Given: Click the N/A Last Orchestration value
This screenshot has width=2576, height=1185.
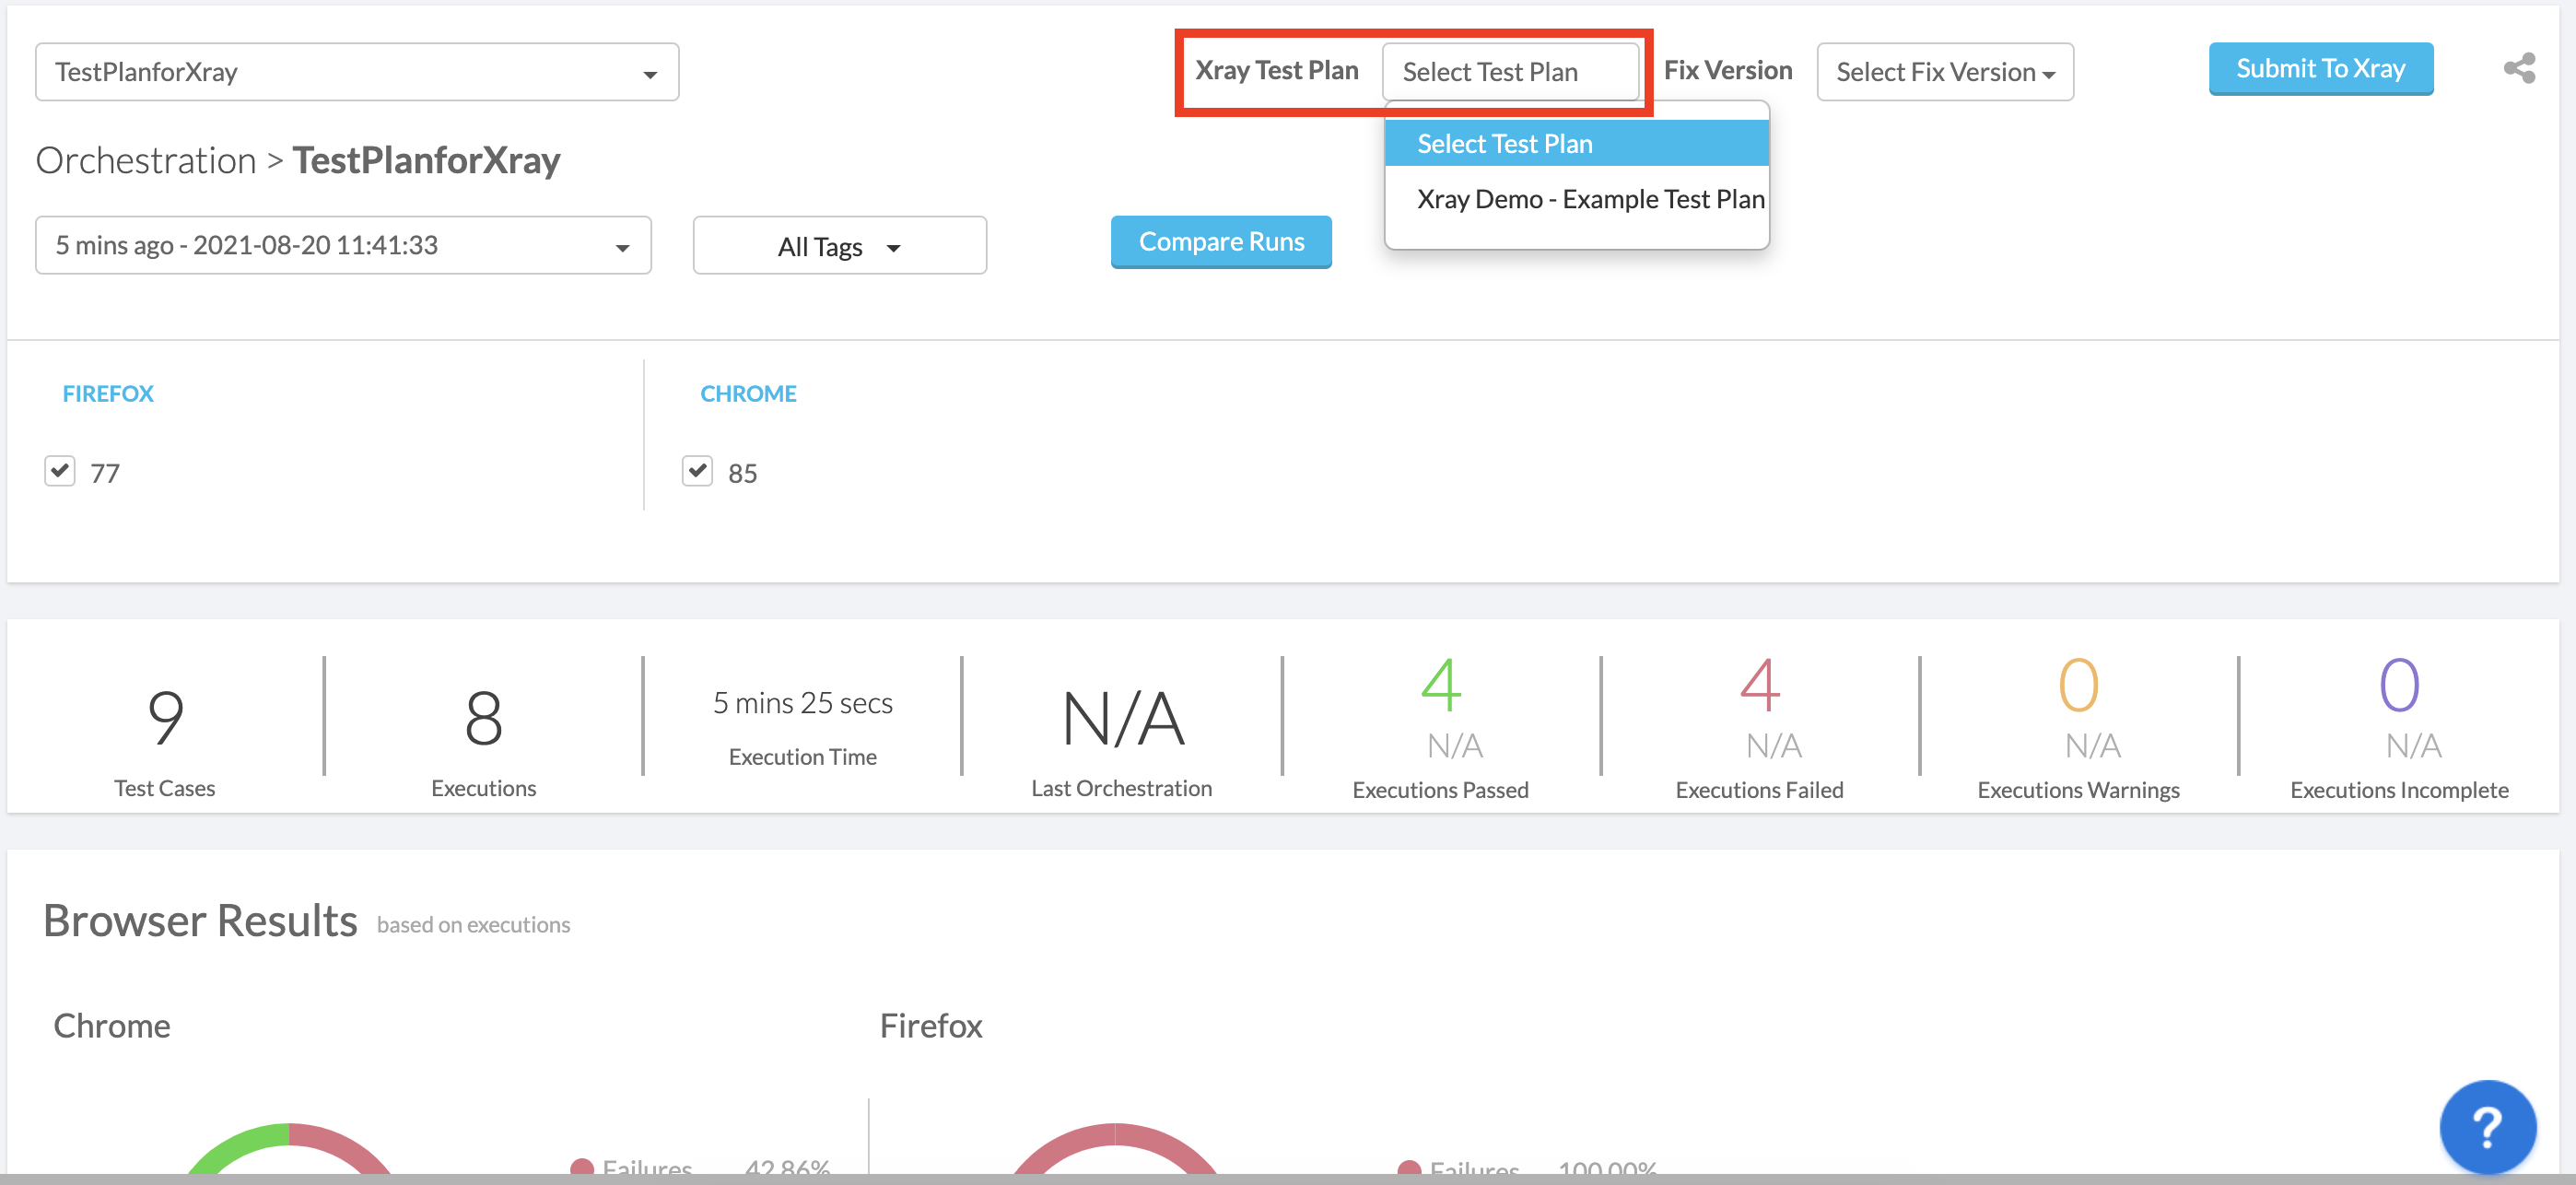Looking at the screenshot, I should (x=1122, y=717).
